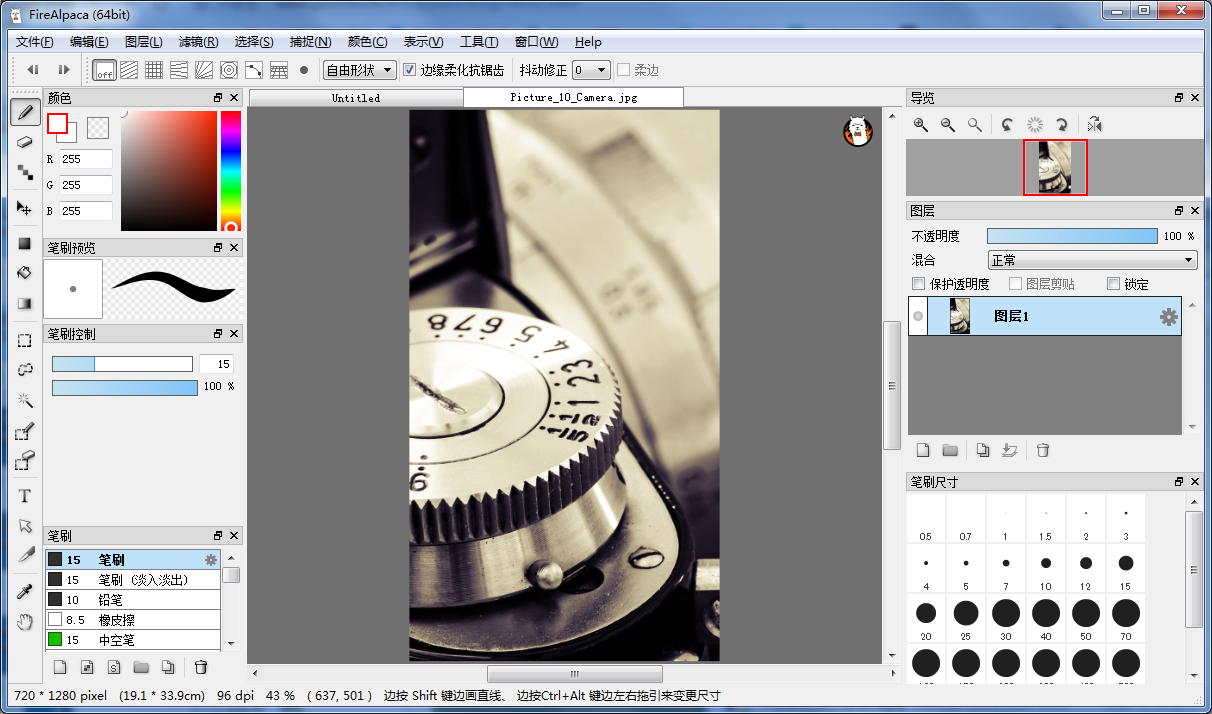The image size is (1212, 714).
Task: Expand the 混合 blend mode dropdown
Action: click(x=1092, y=260)
